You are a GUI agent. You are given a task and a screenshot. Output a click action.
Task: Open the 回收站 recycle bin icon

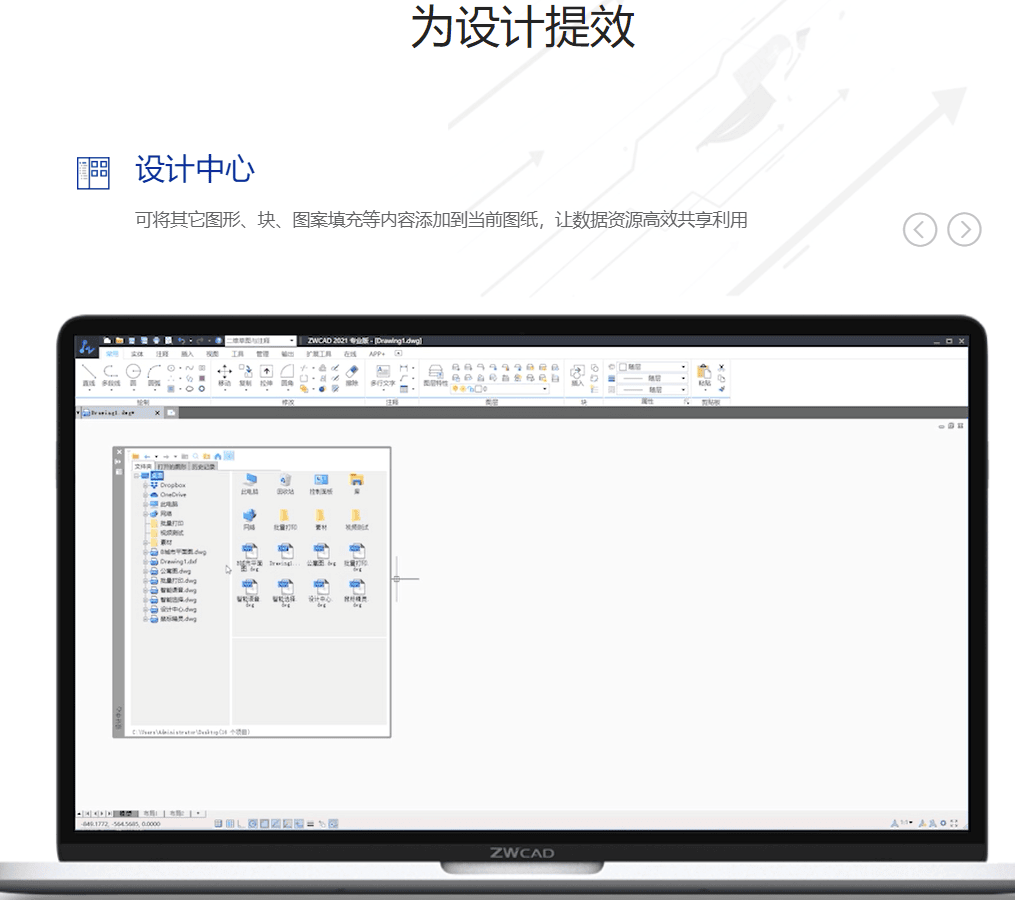coord(285,484)
